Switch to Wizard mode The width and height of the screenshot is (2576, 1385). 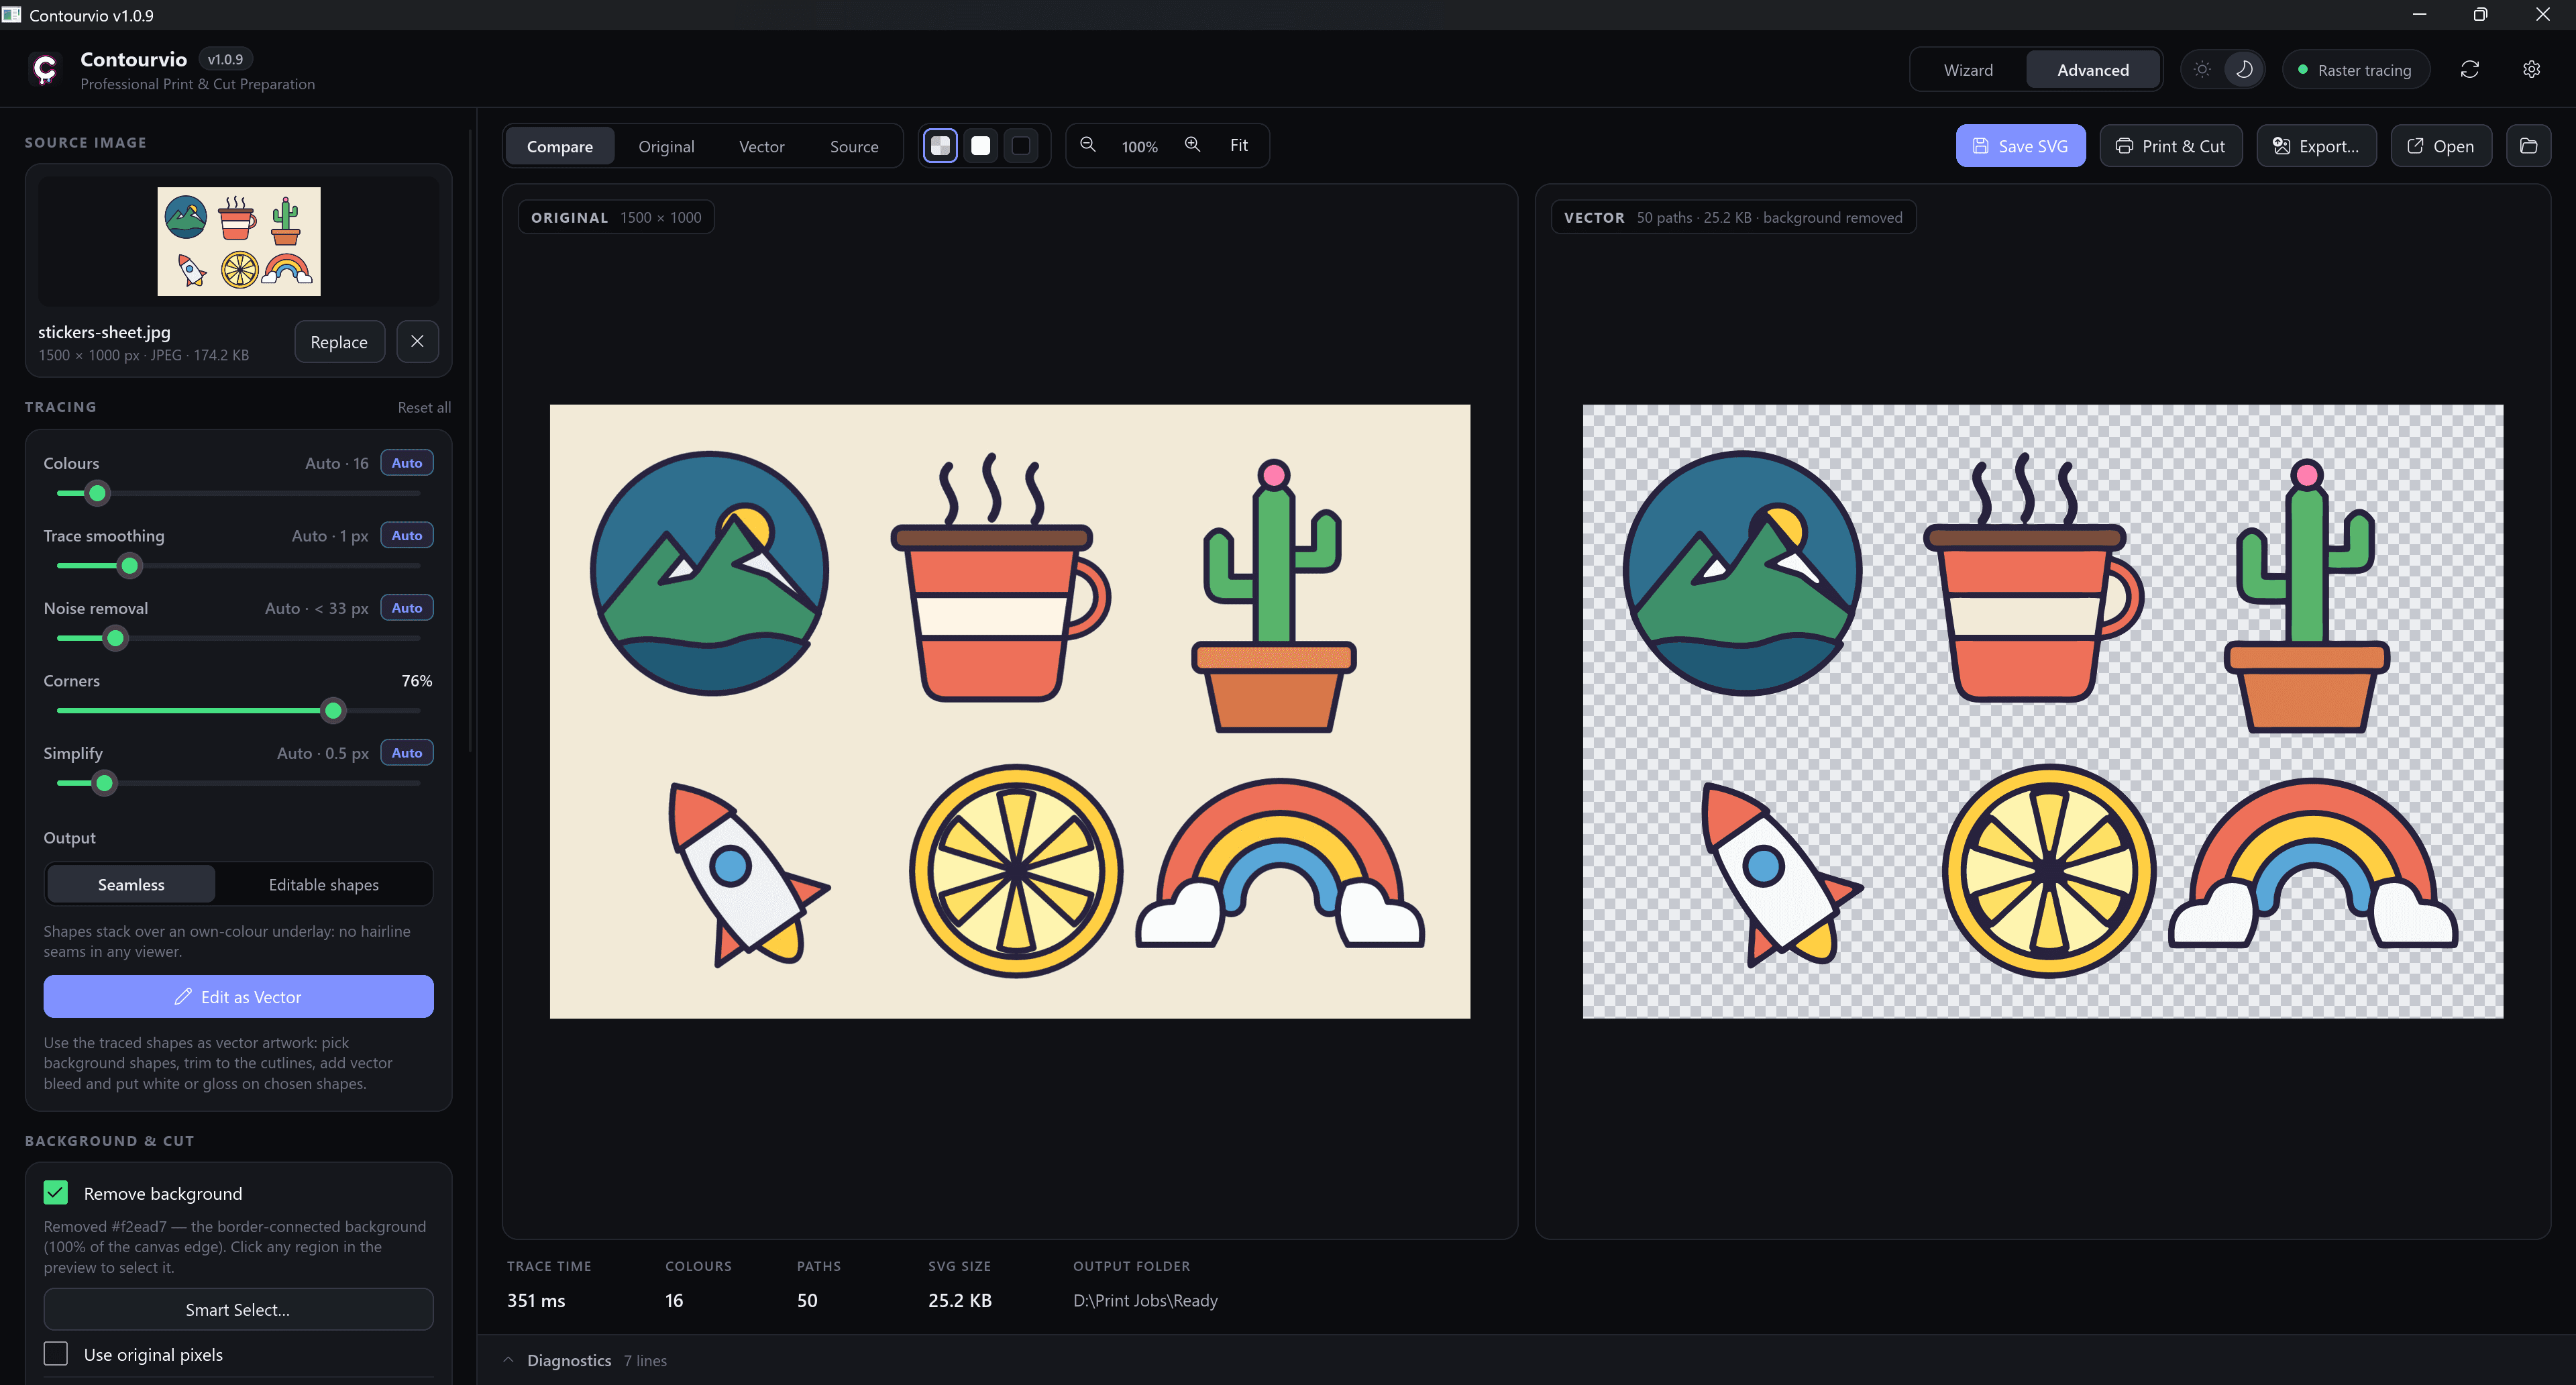1968,70
